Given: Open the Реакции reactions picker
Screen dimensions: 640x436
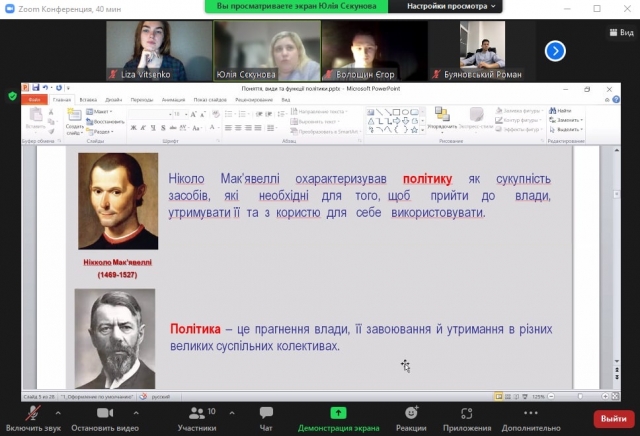Looking at the screenshot, I should pyautogui.click(x=410, y=414).
